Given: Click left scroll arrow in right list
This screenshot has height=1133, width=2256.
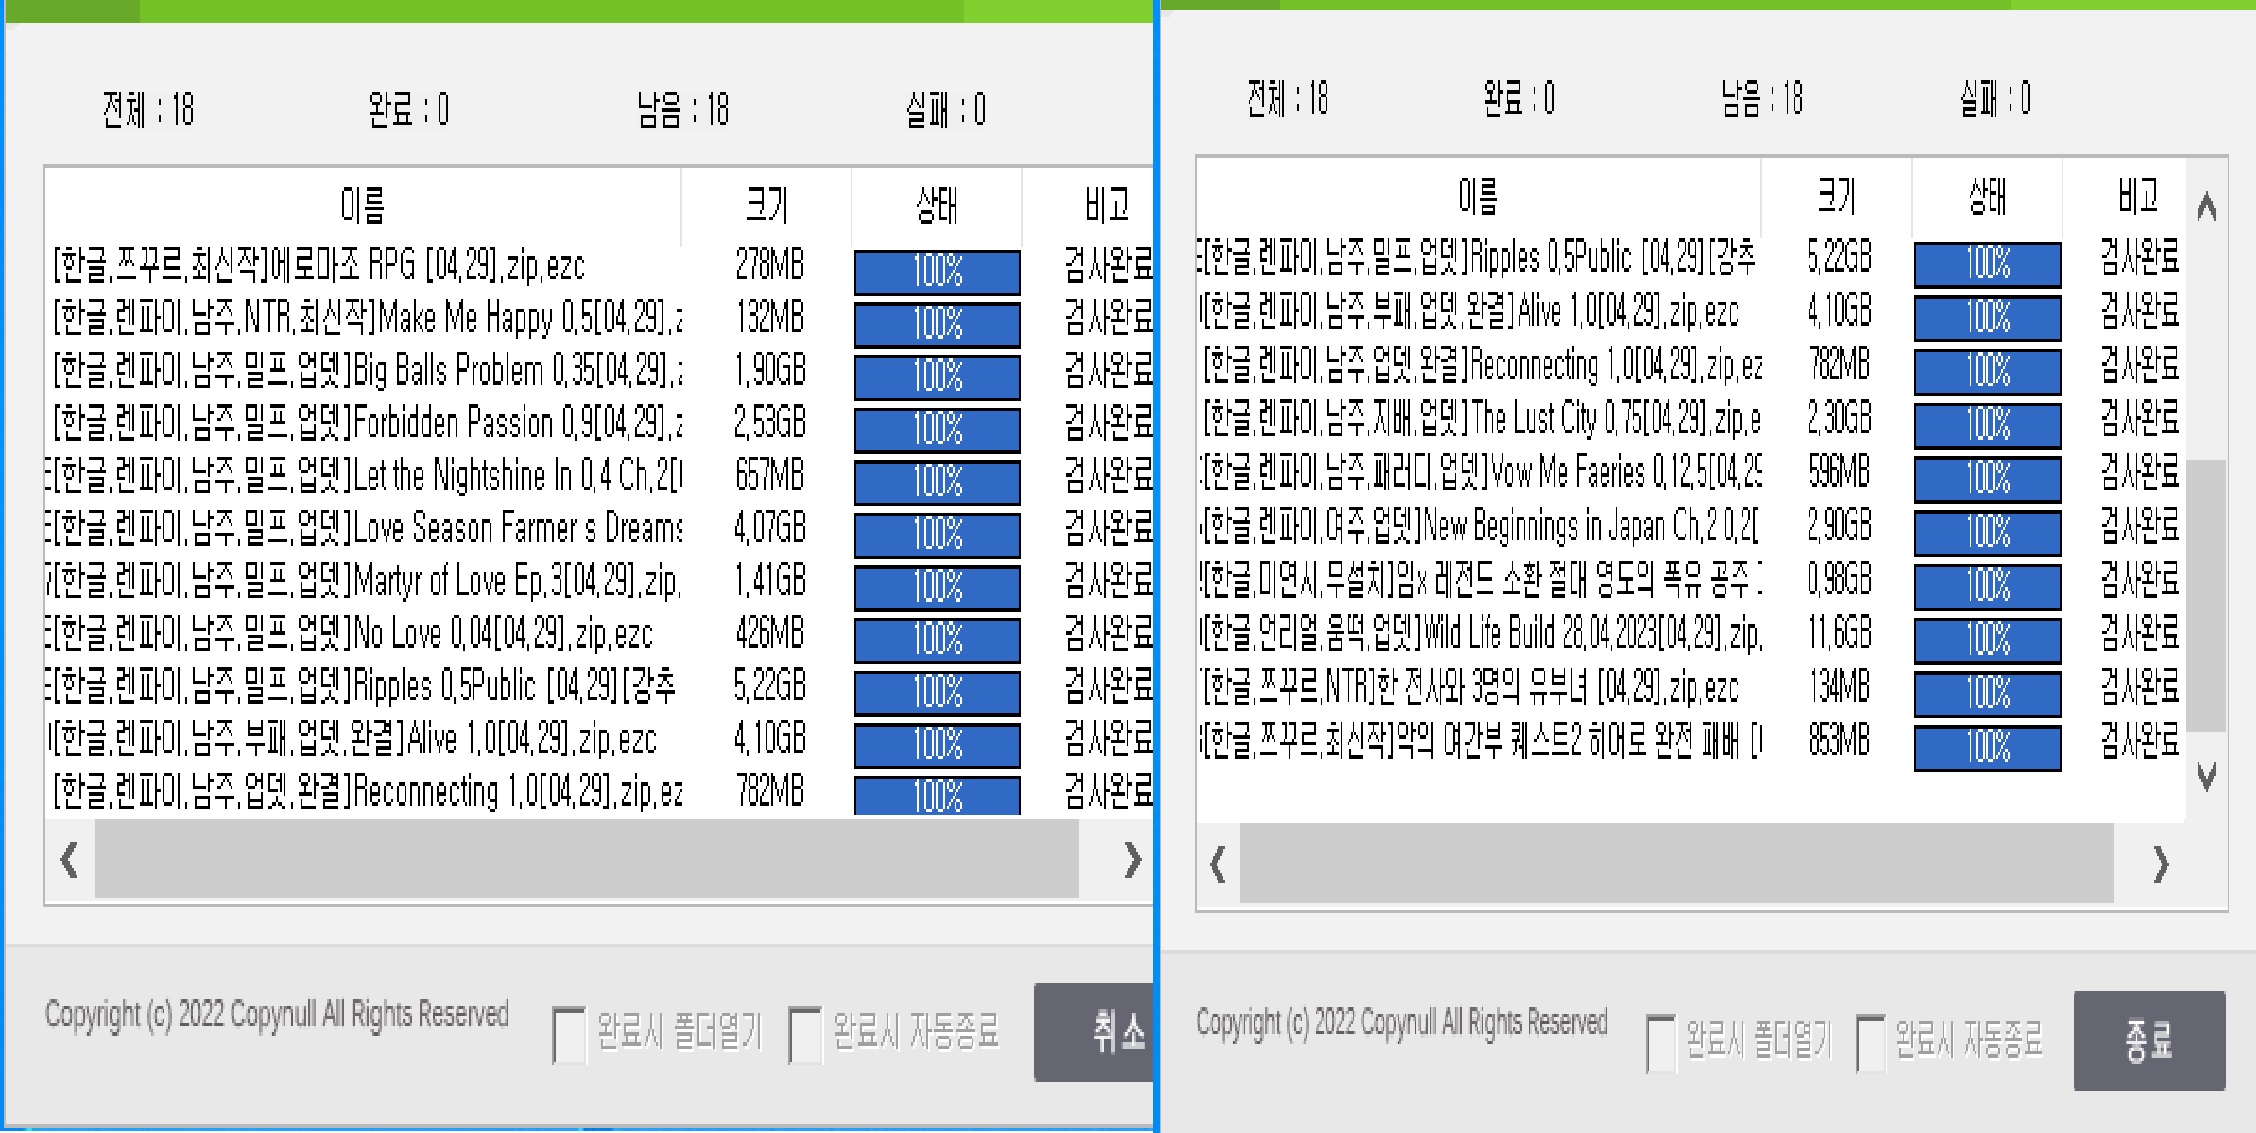Looking at the screenshot, I should (1218, 864).
